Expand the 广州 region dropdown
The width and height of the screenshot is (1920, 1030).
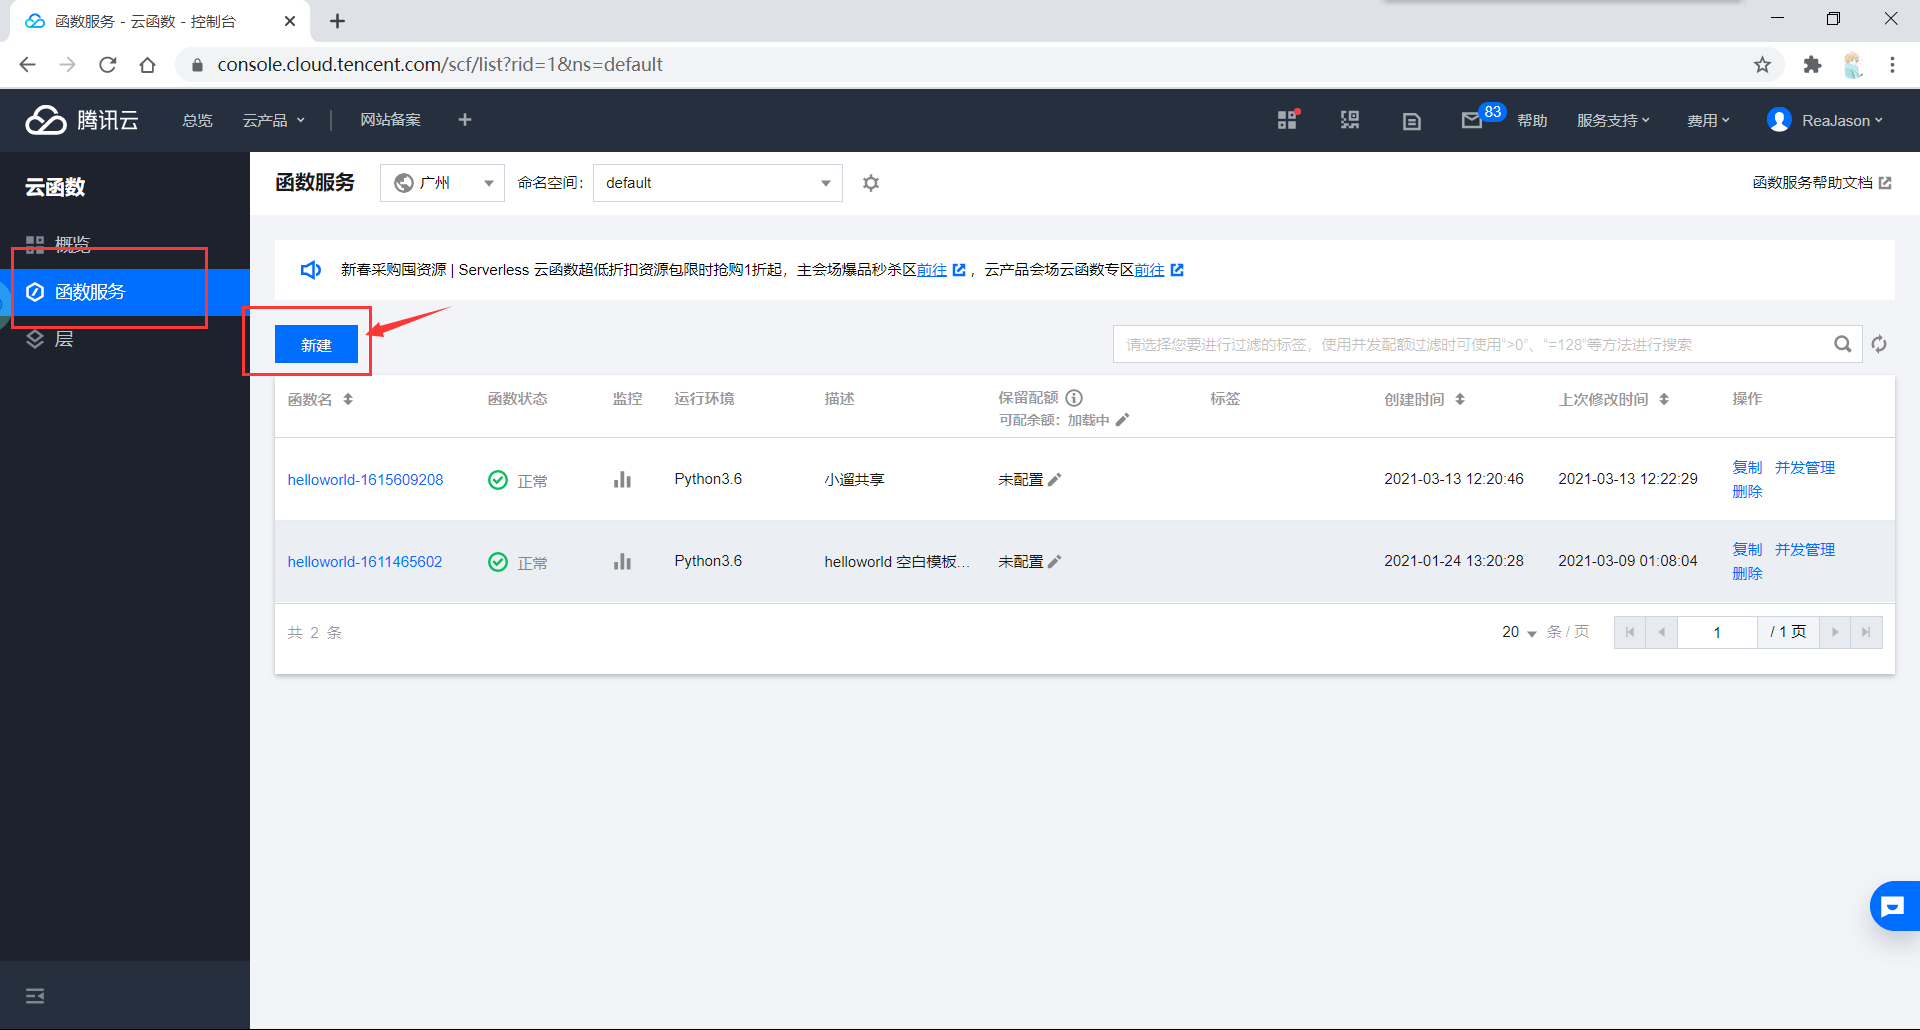coord(442,183)
